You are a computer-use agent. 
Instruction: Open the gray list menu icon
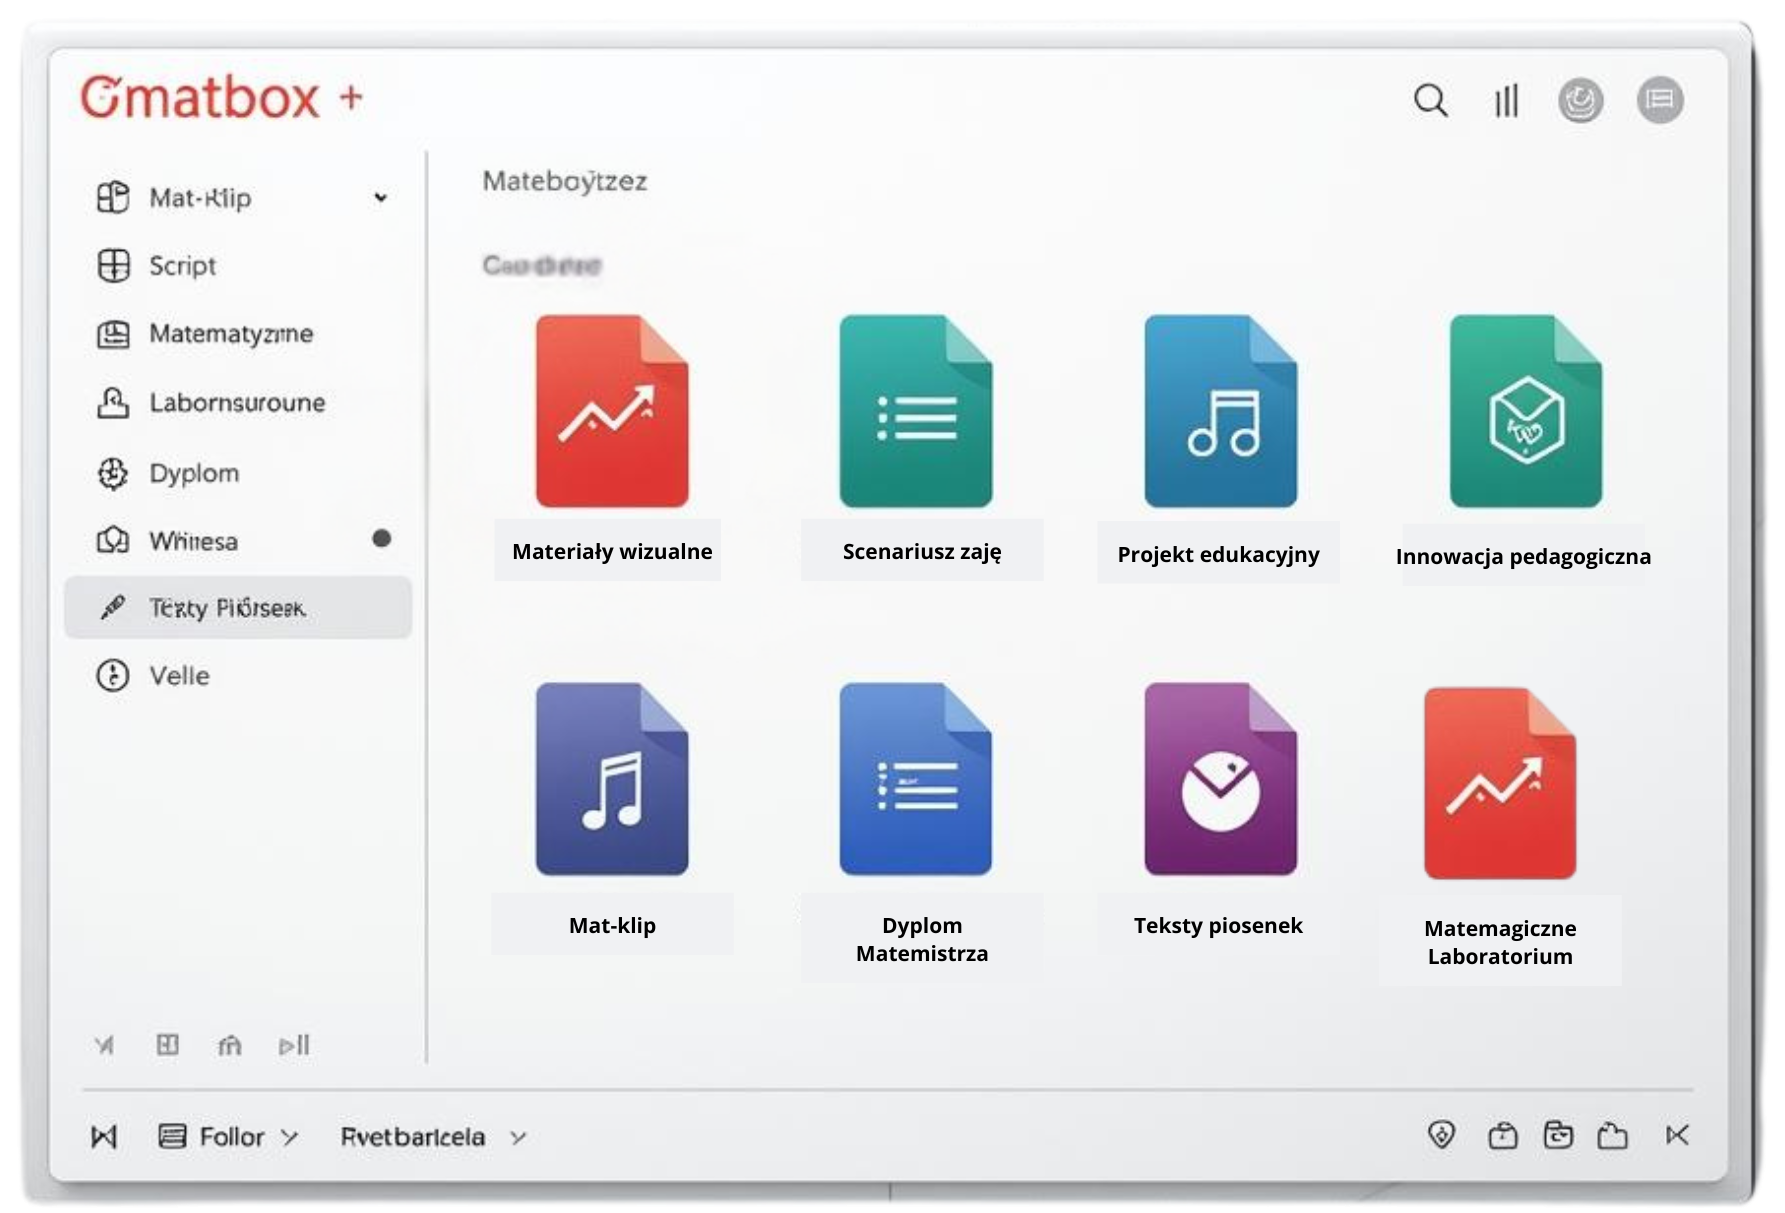[x=1660, y=100]
